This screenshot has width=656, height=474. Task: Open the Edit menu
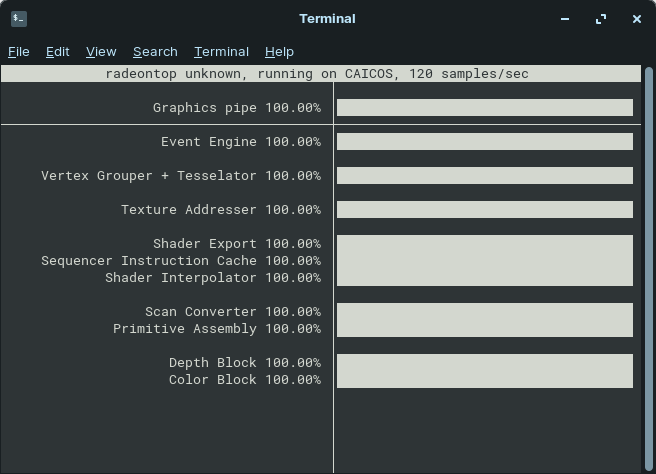[x=58, y=52]
